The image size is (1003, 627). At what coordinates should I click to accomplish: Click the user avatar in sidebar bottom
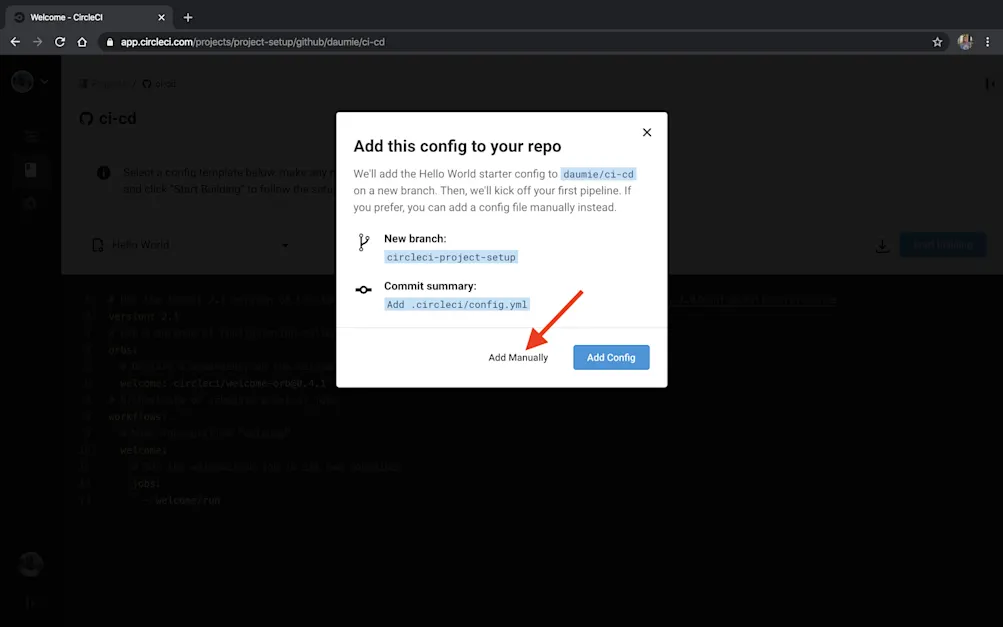pyautogui.click(x=30, y=564)
